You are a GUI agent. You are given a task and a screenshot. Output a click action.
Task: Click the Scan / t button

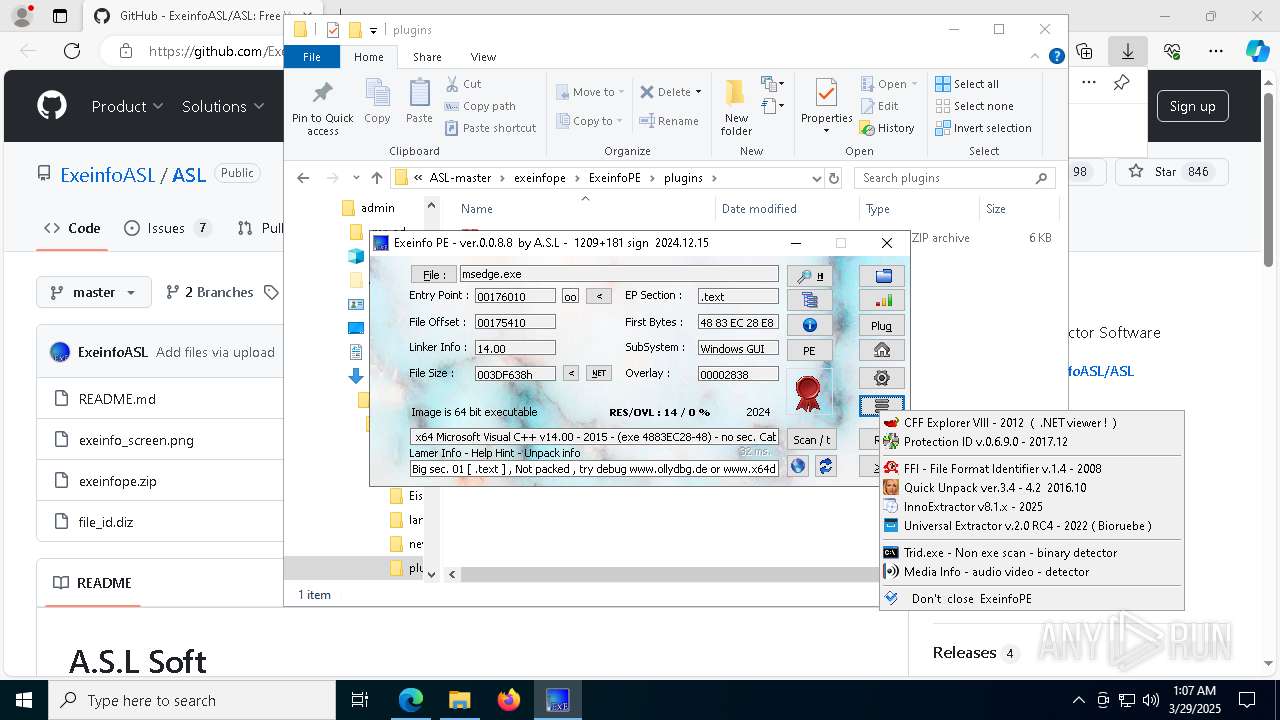811,439
